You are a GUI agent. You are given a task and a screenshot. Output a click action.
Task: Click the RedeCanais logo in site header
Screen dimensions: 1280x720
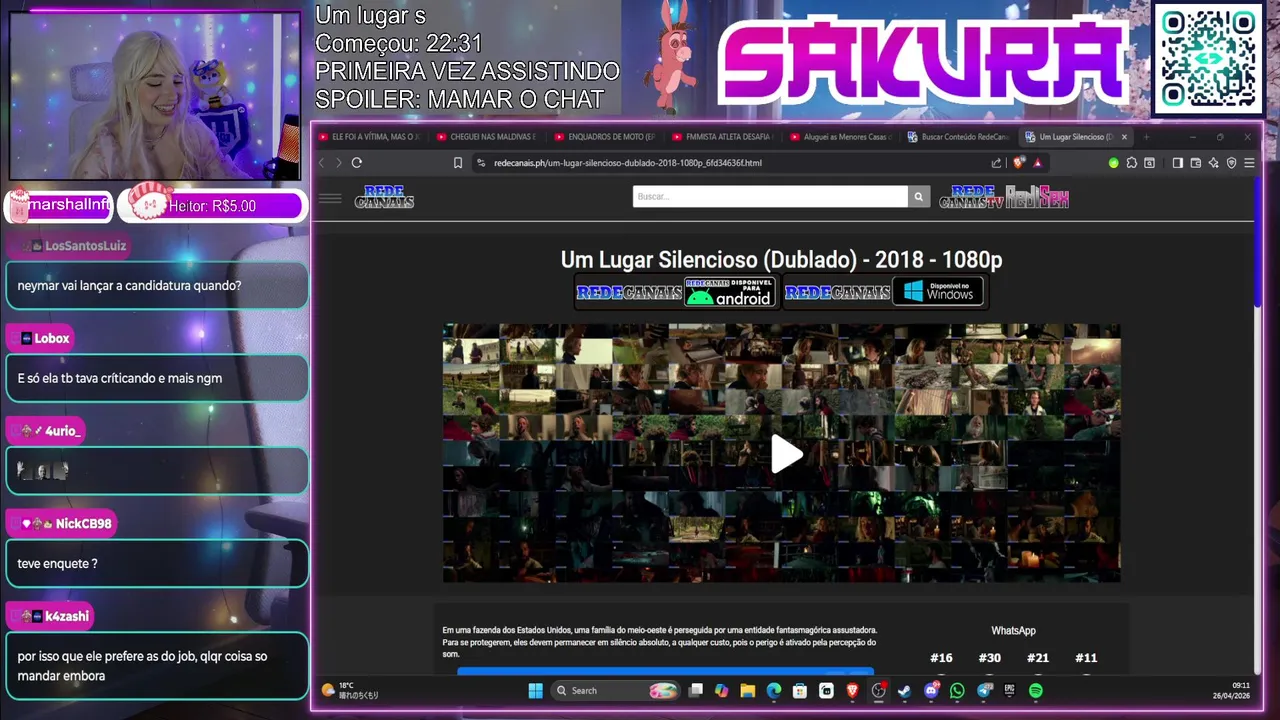[x=384, y=197]
